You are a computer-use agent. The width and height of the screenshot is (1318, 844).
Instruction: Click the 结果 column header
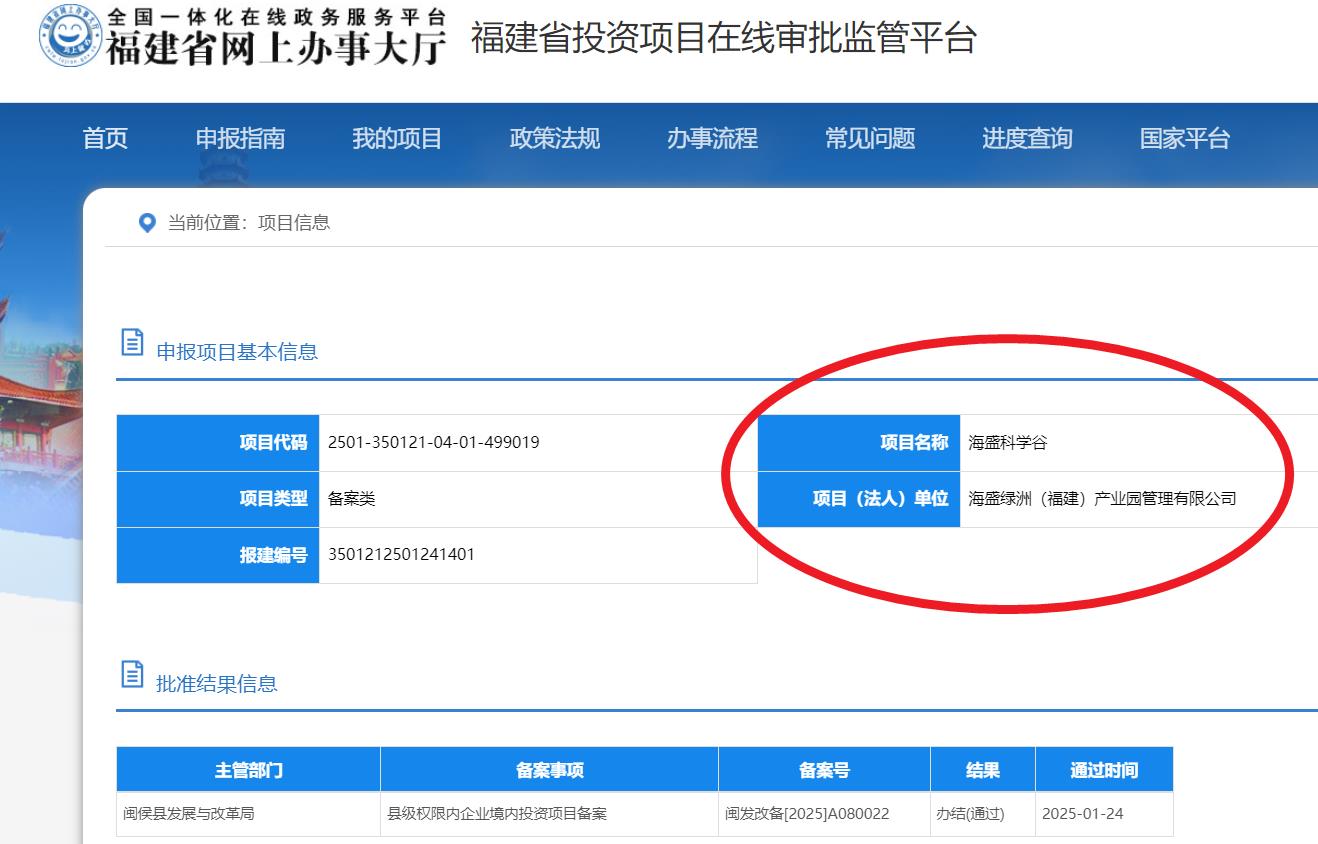(983, 769)
